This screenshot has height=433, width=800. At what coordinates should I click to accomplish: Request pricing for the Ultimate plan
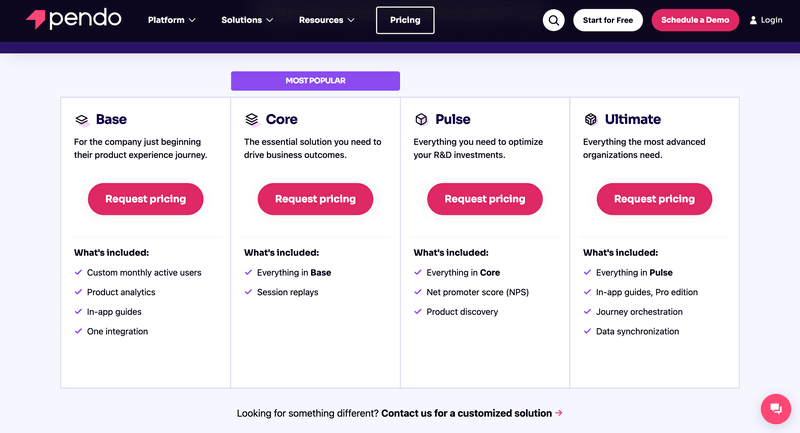coord(654,199)
